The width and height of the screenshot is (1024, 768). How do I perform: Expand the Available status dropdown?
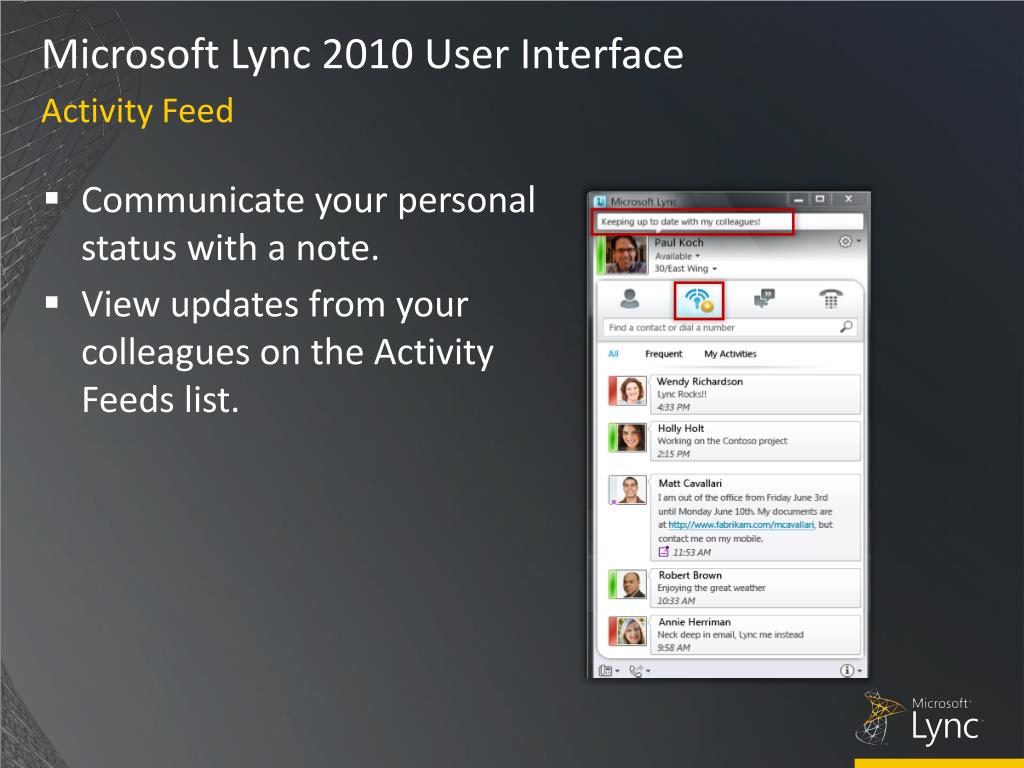click(x=697, y=256)
